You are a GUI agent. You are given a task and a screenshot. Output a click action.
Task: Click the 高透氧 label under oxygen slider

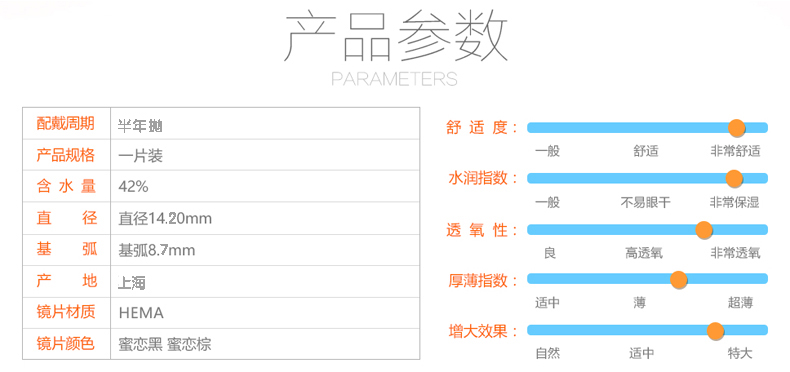pos(644,253)
